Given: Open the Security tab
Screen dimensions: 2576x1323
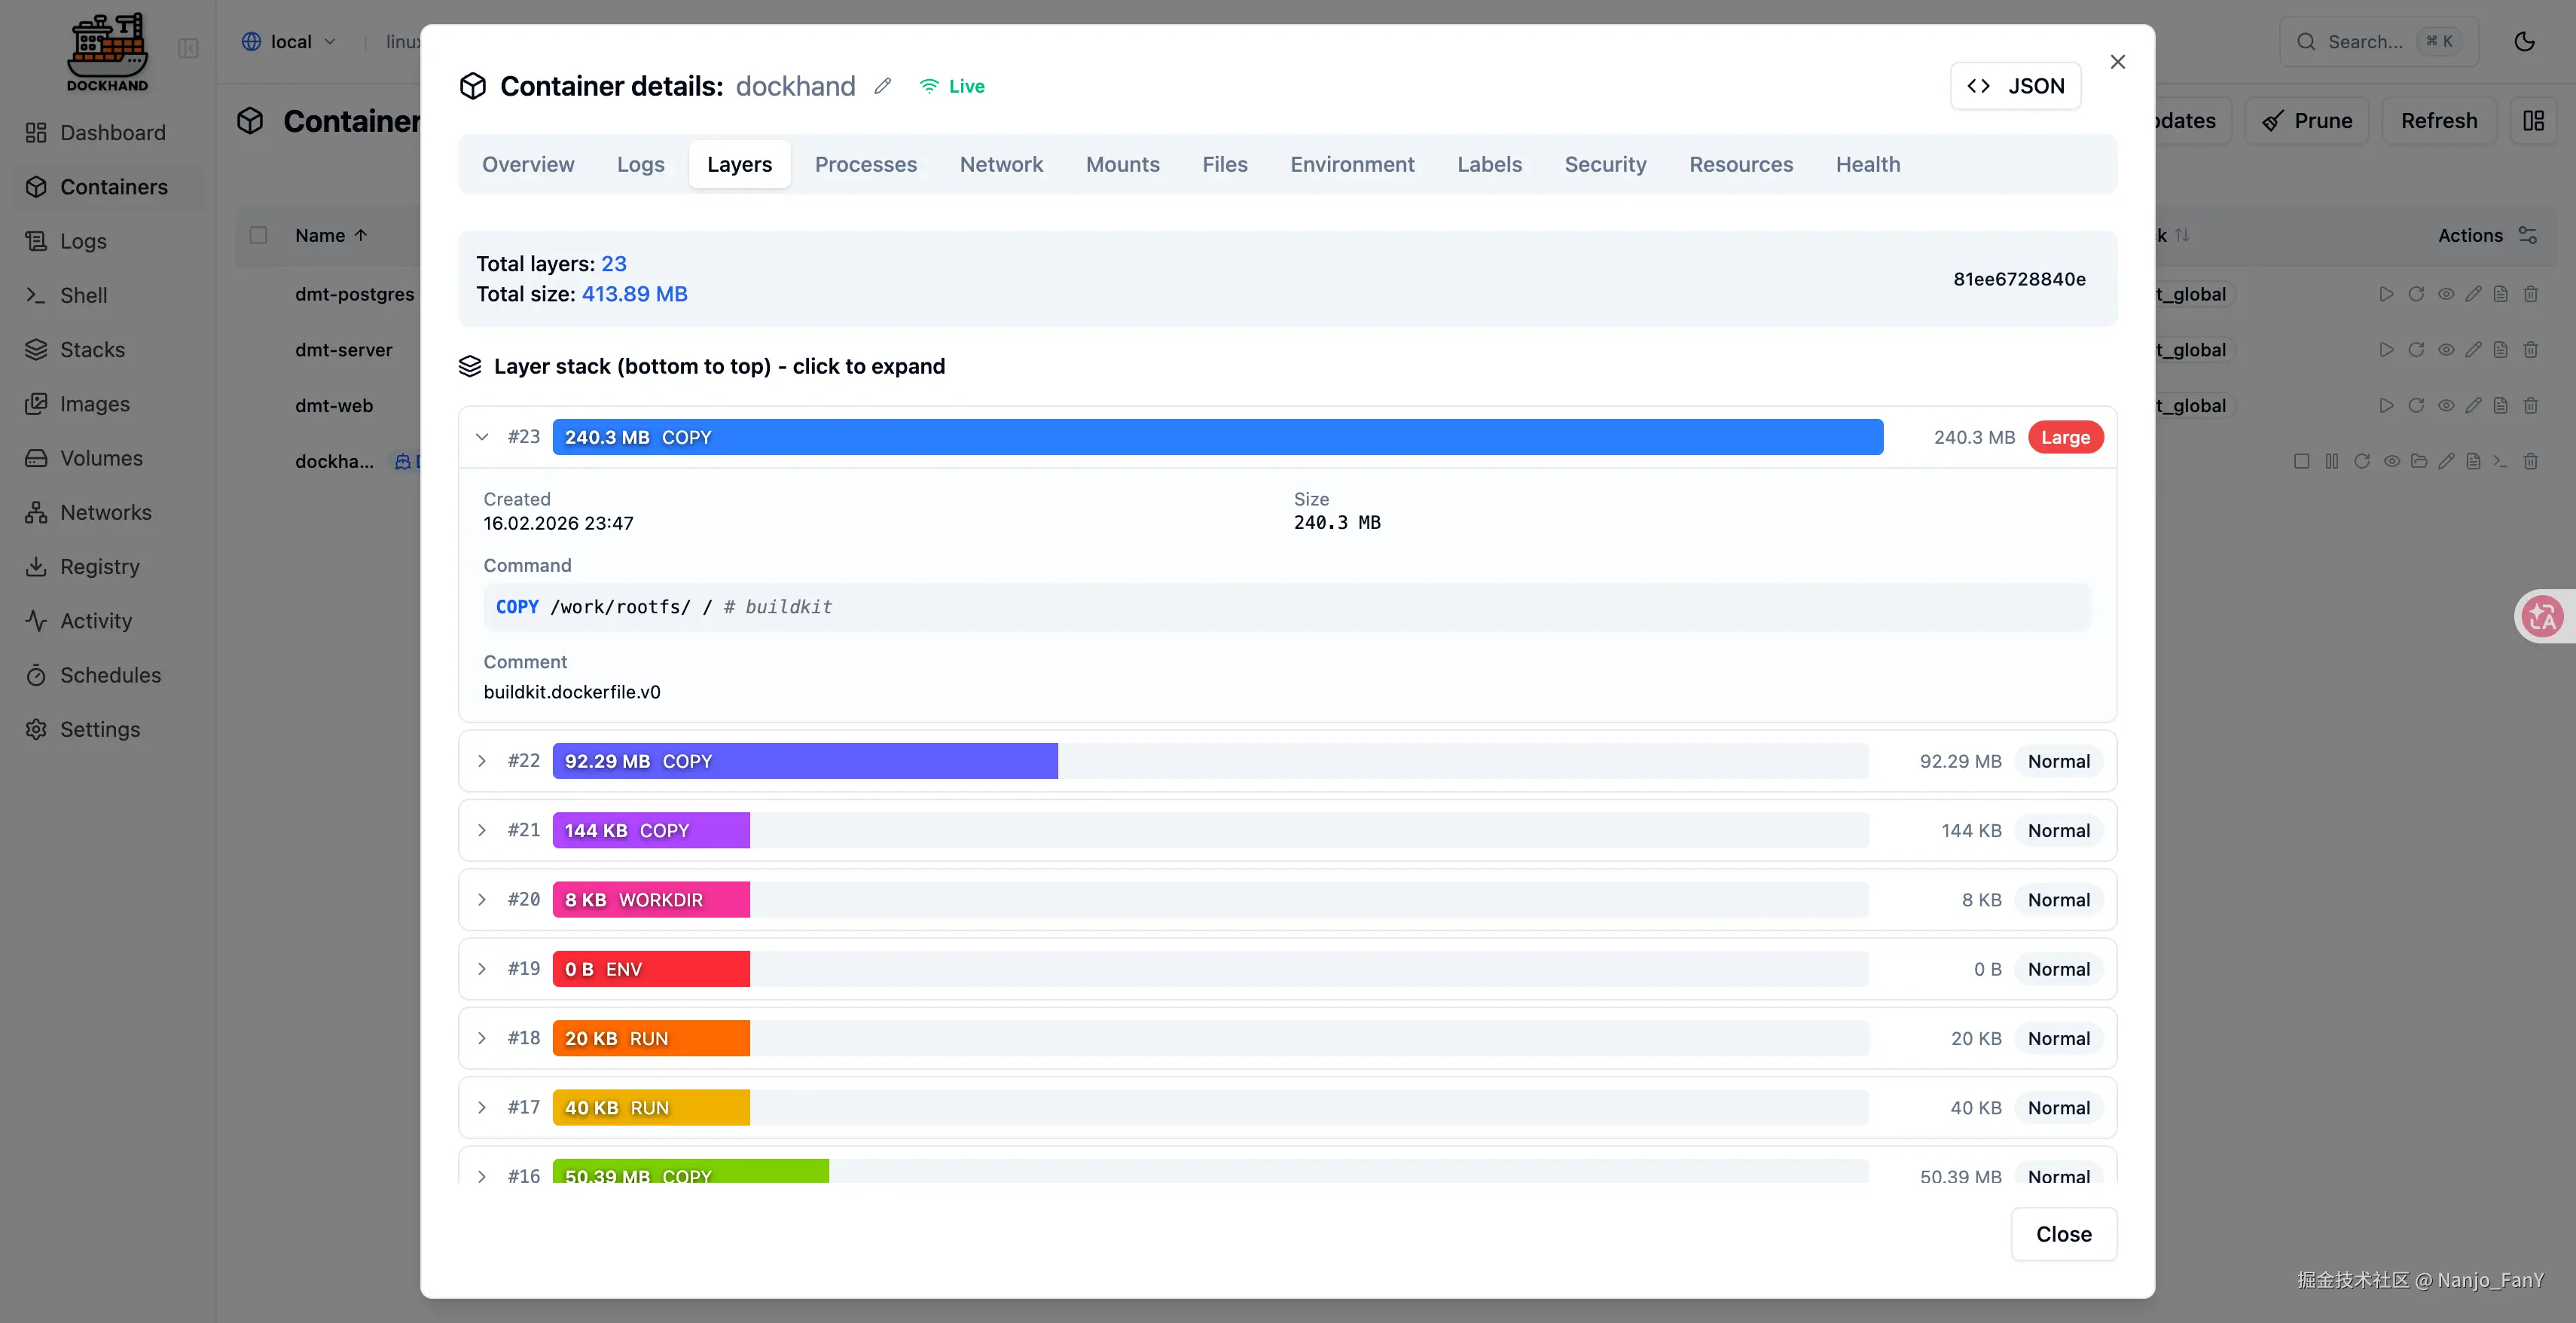Looking at the screenshot, I should (x=1604, y=164).
